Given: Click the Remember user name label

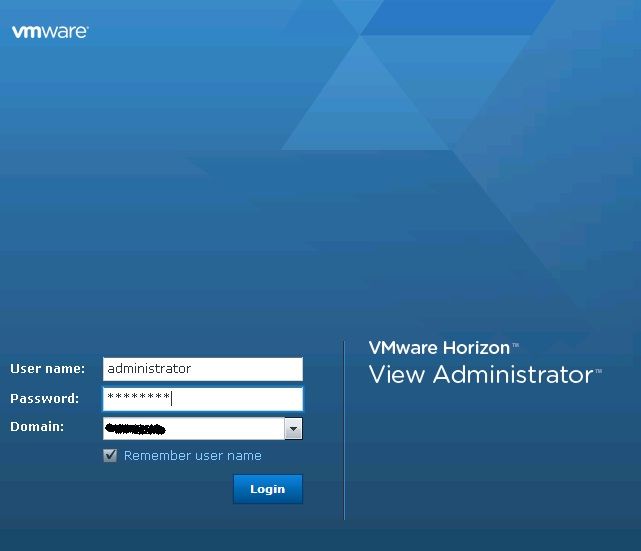Looking at the screenshot, I should tap(193, 455).
